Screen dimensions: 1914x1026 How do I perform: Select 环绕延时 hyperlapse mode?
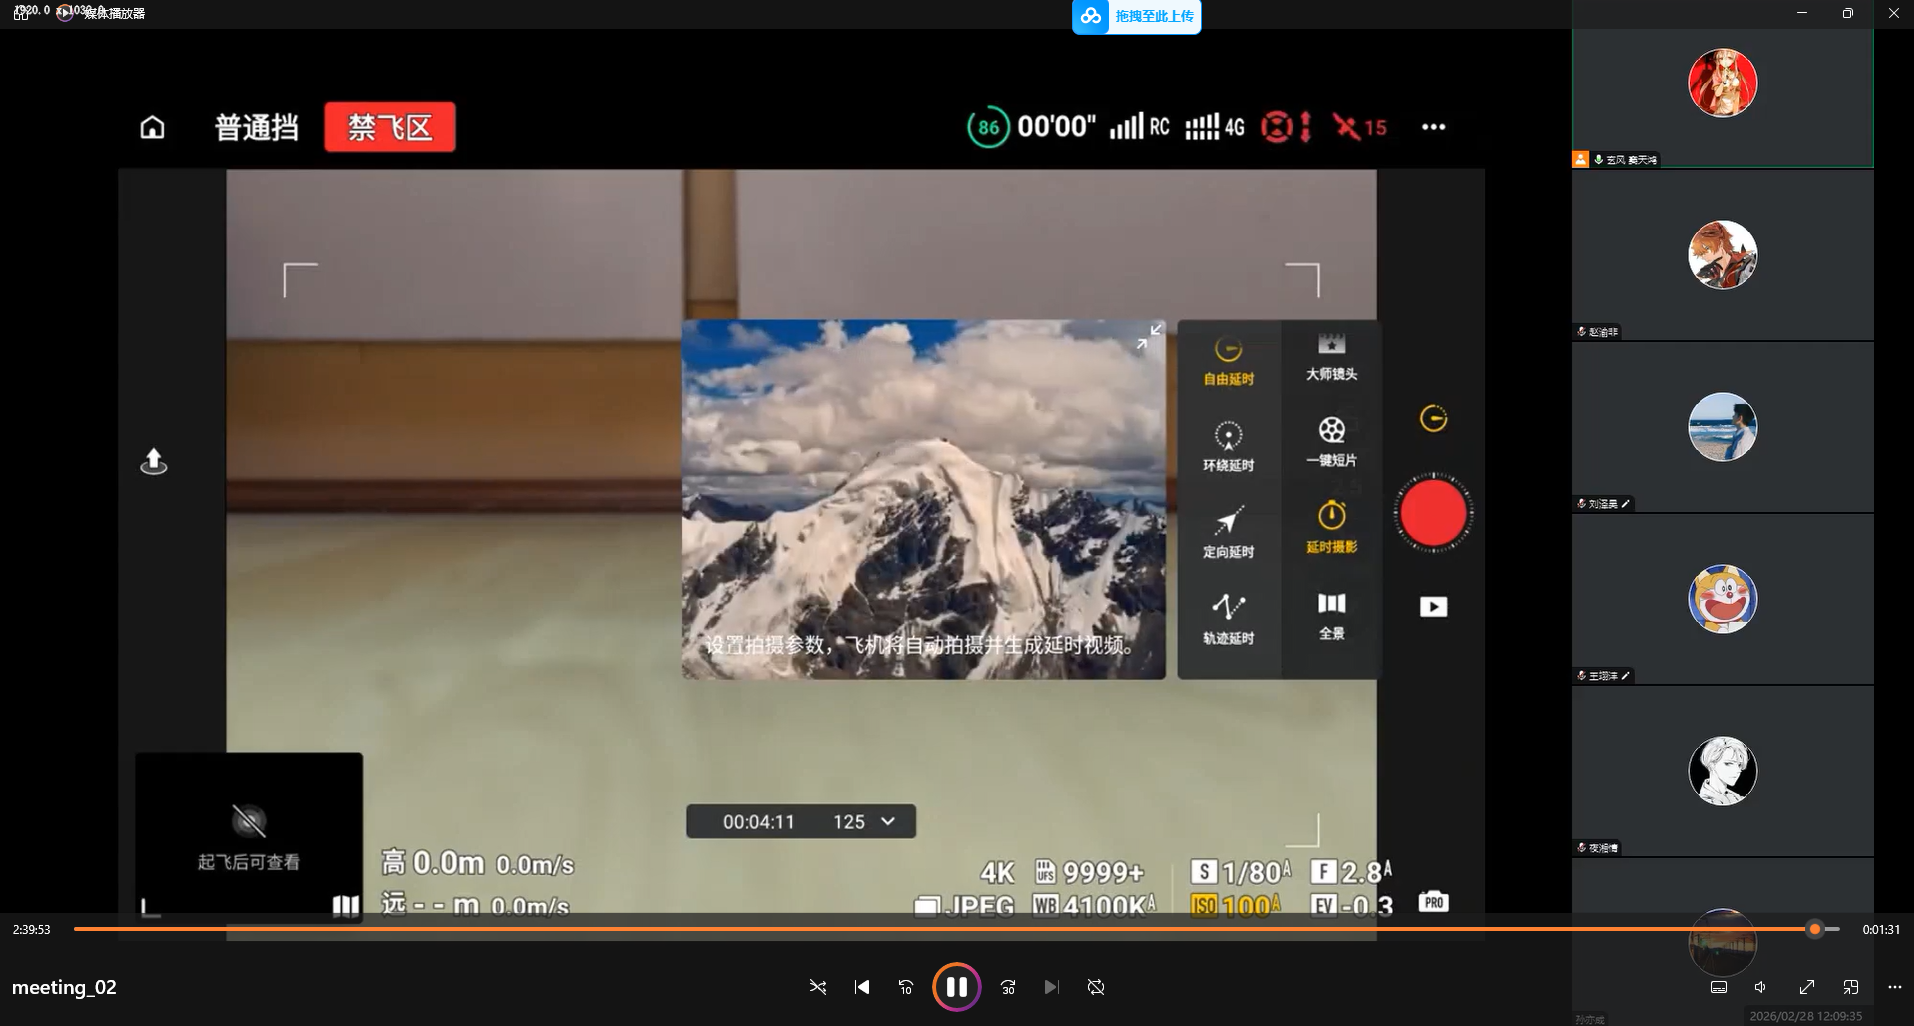coord(1228,446)
